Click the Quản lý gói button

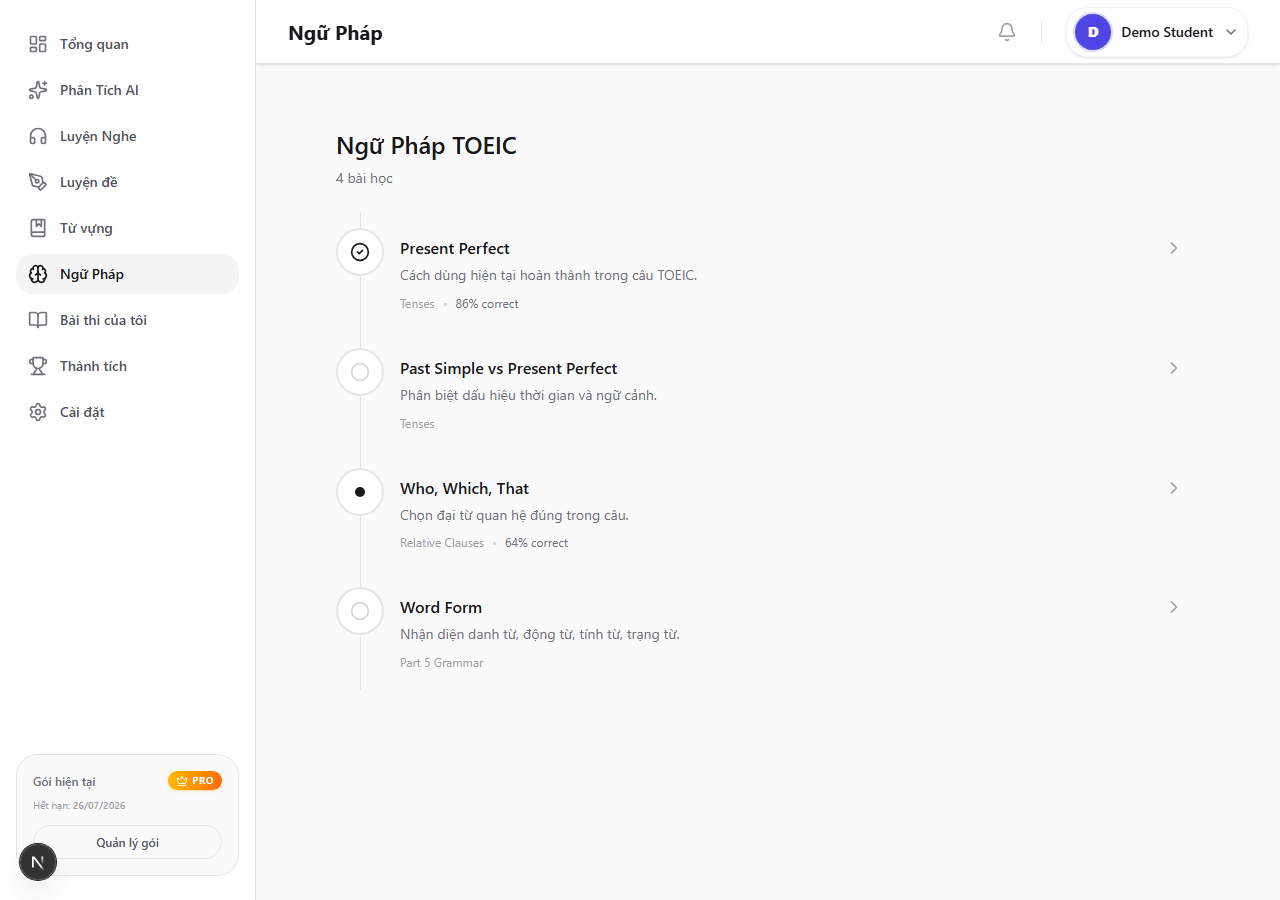127,842
